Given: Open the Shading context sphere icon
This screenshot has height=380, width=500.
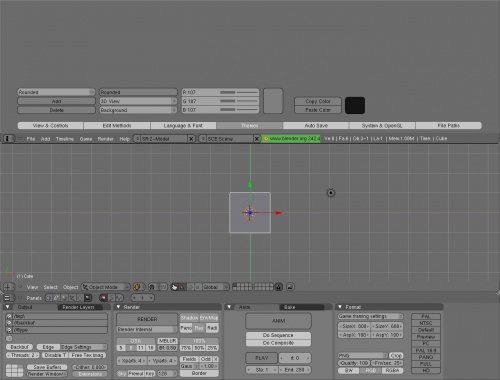Looking at the screenshot, I should pyautogui.click(x=64, y=298).
